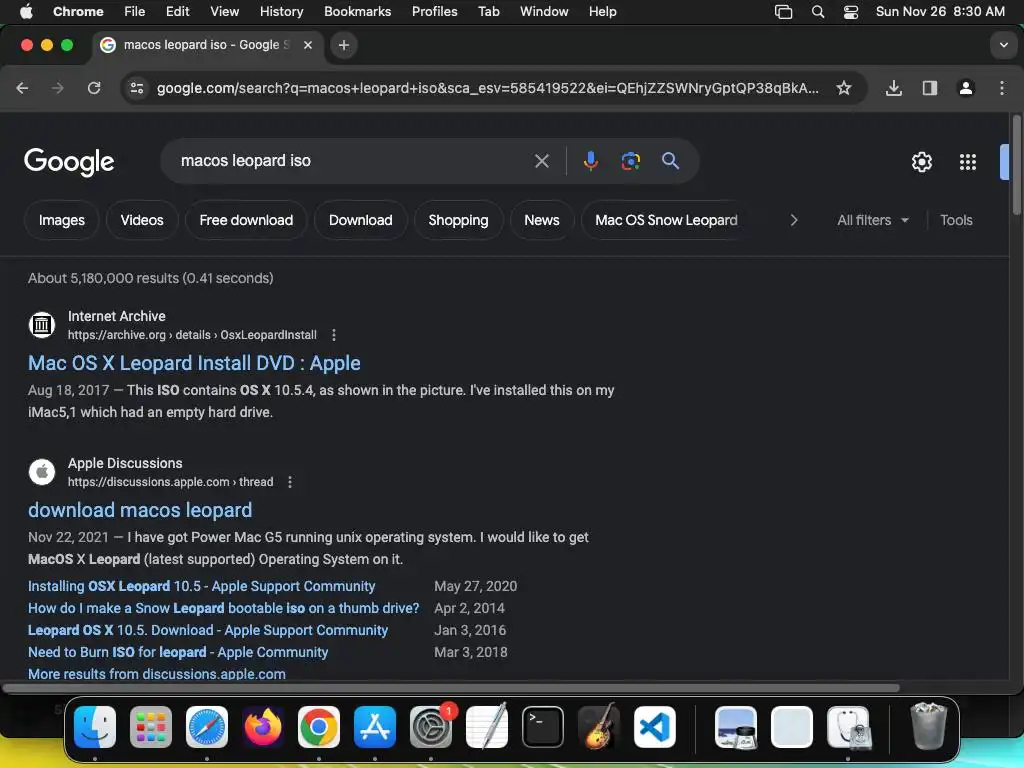Open Mac OS X Leopard Install DVD link

tap(194, 363)
